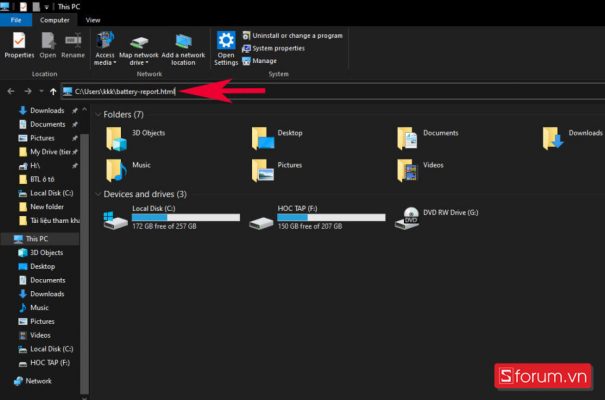Screen dimensions: 605x400
Task: Select Network in the navigation pane
Action: click(38, 381)
